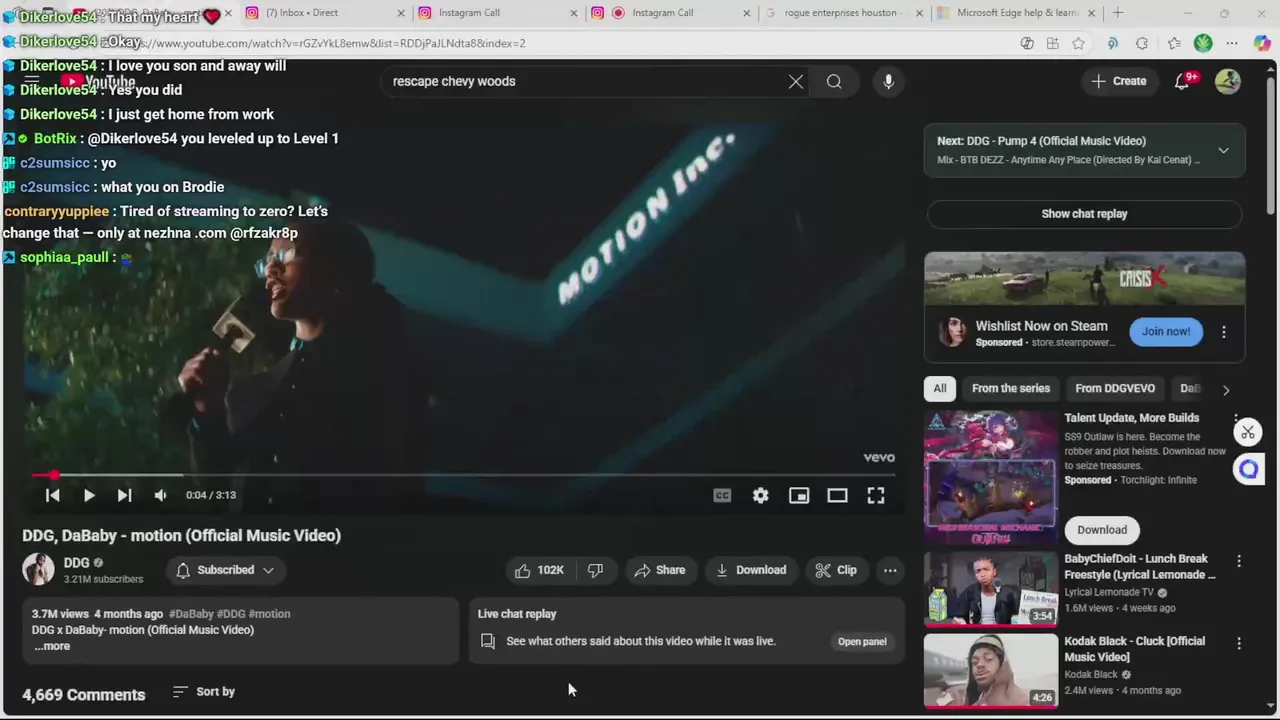This screenshot has width=1280, height=720.
Task: Skip to the previous video in the player
Action: [53, 495]
